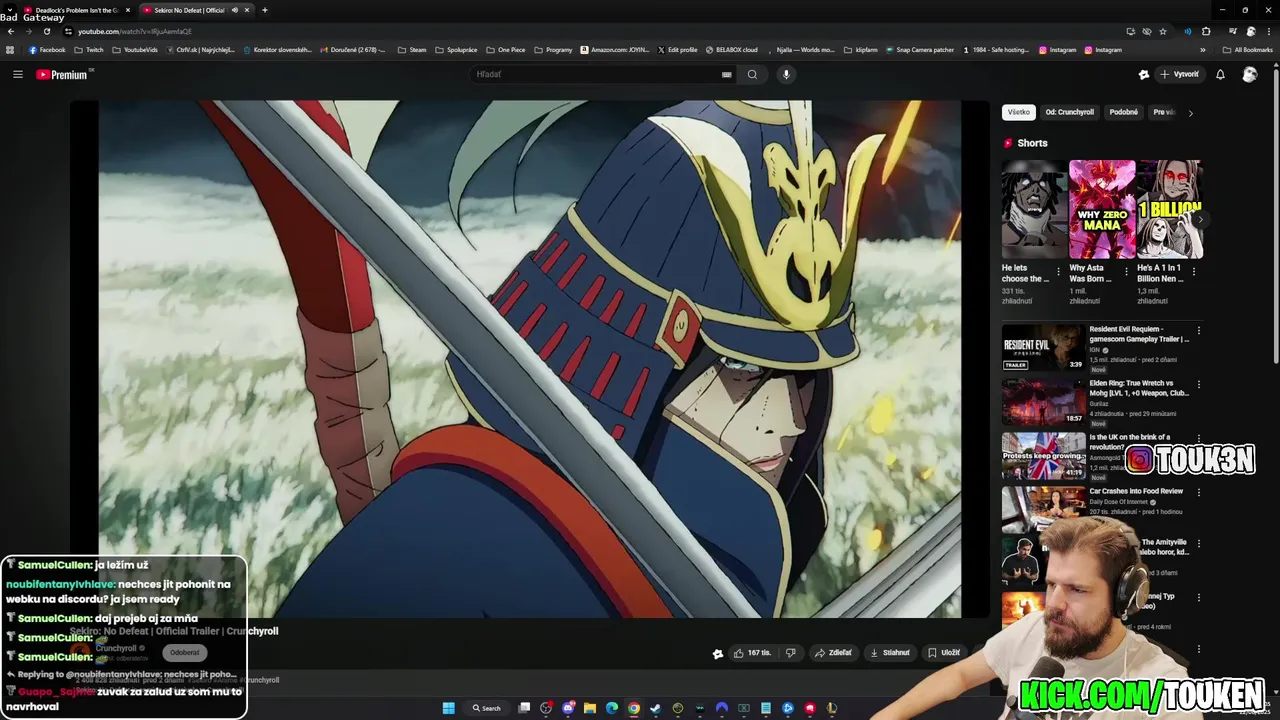Select the Od: Crunchyroll filter chip
Screen dimensions: 1280x720
[1069, 112]
